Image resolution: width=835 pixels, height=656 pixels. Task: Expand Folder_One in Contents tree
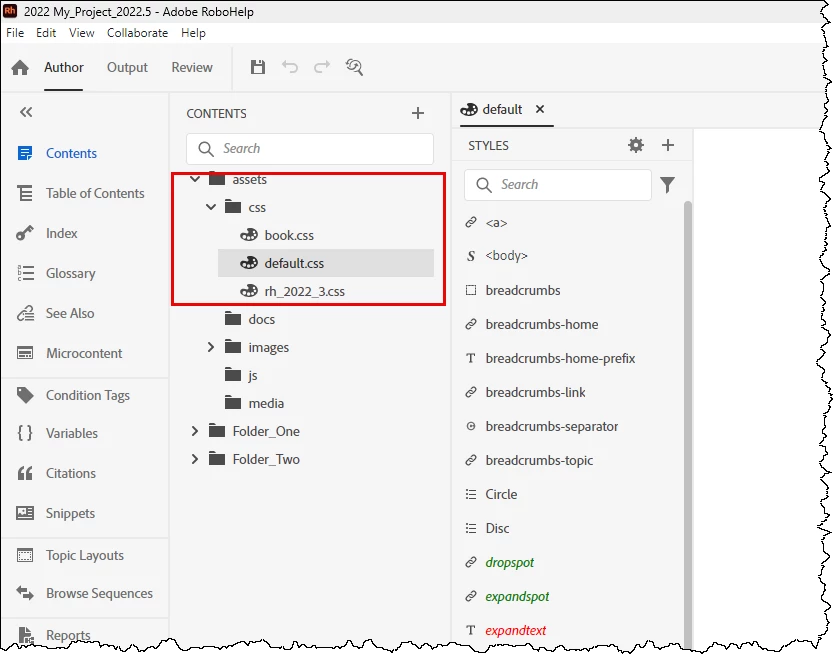(x=195, y=431)
